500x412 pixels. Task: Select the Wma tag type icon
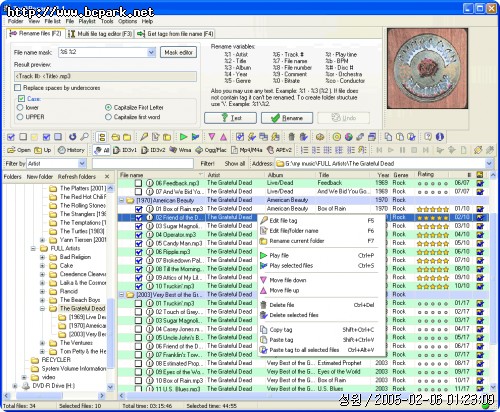pos(180,150)
